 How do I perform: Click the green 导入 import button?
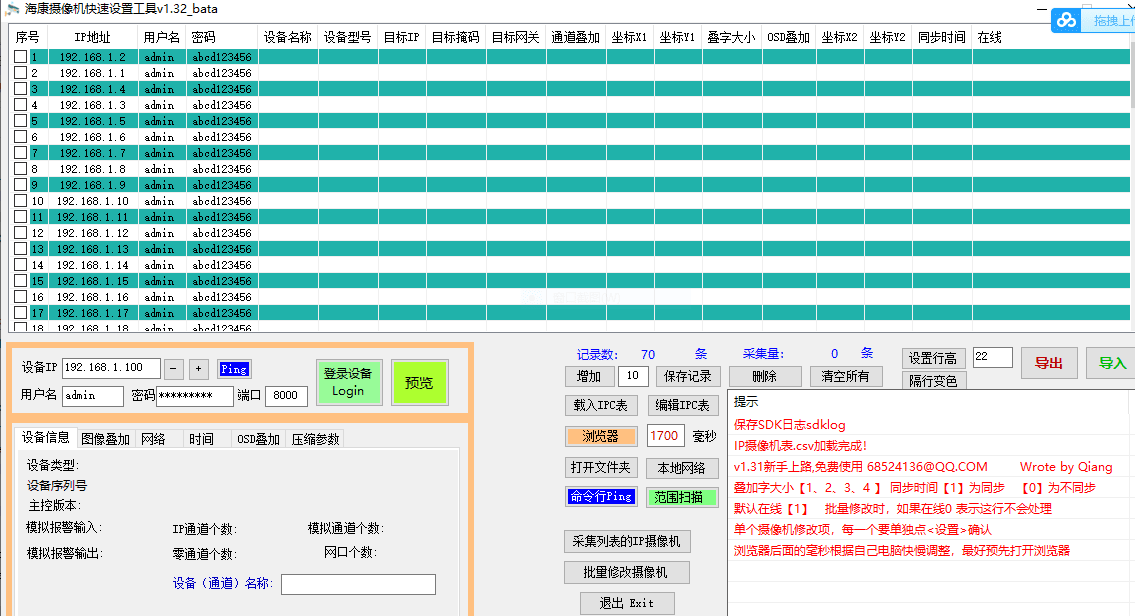coord(1112,363)
